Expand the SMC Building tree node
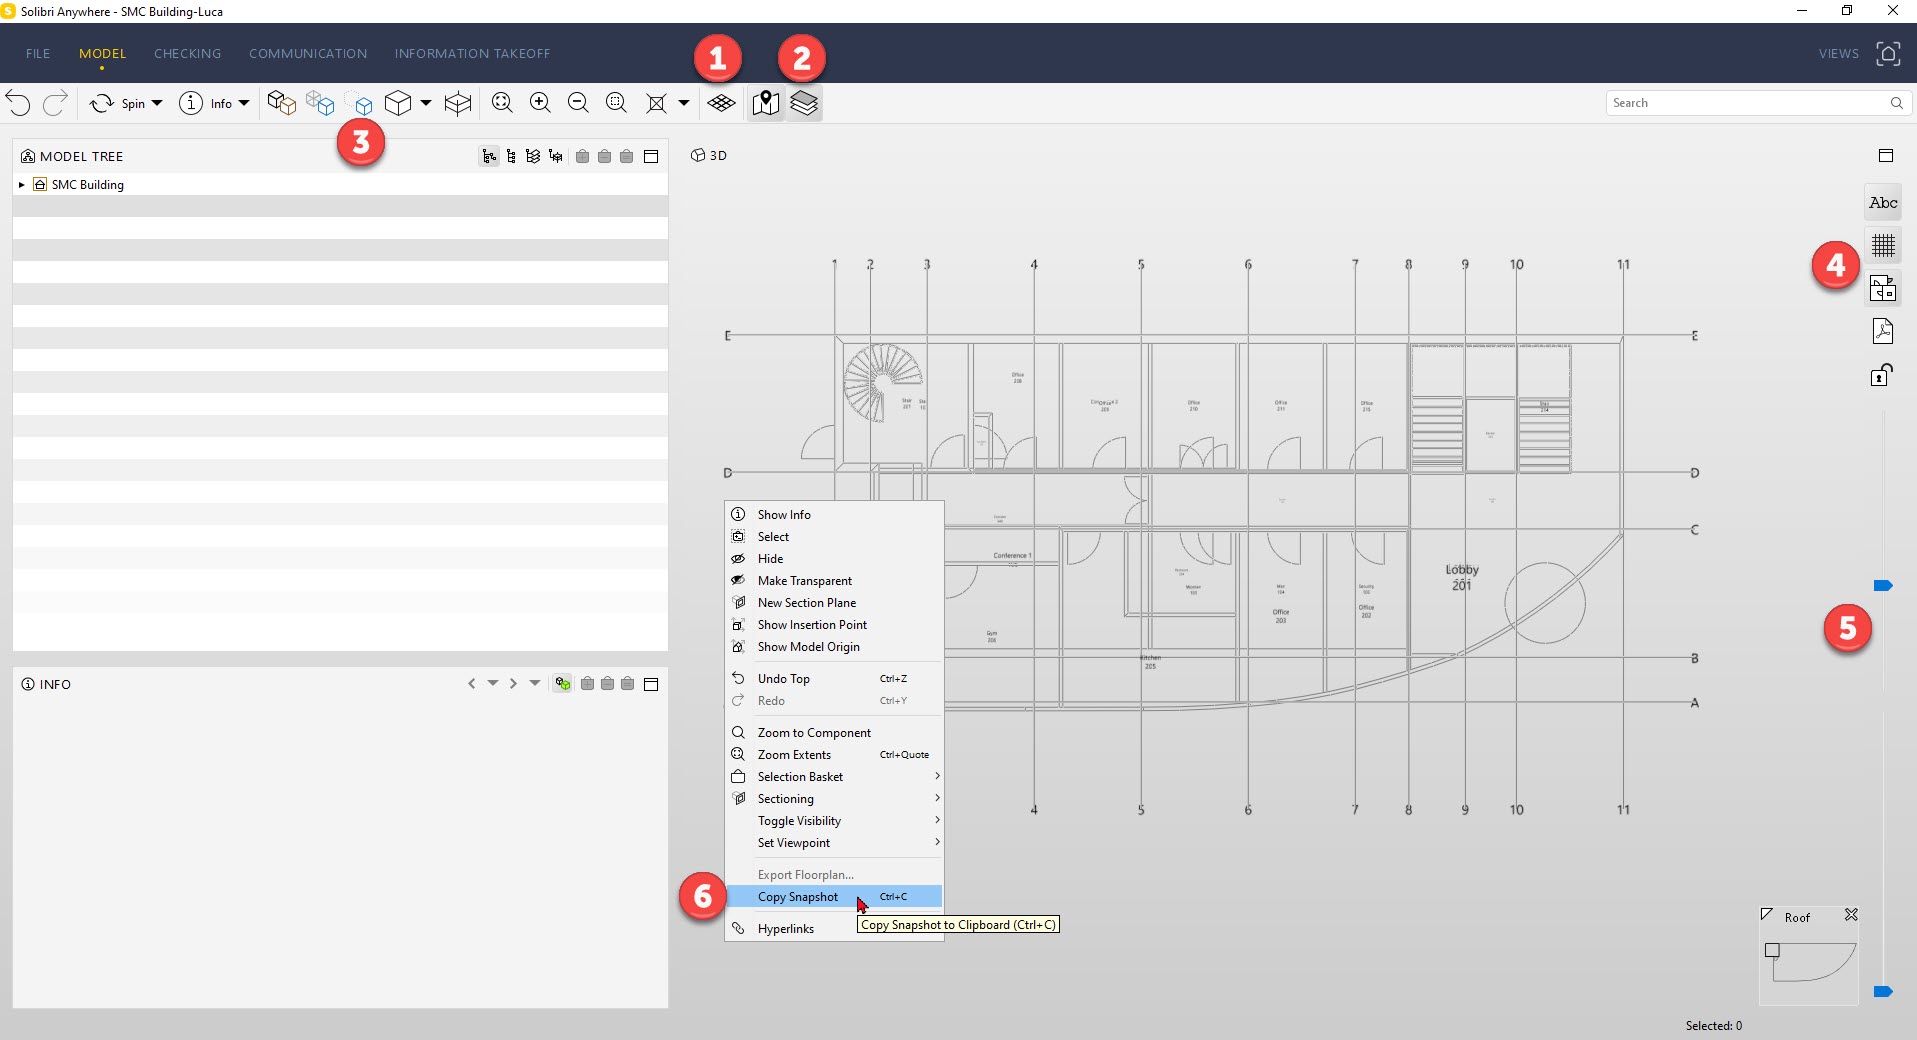 click(22, 185)
